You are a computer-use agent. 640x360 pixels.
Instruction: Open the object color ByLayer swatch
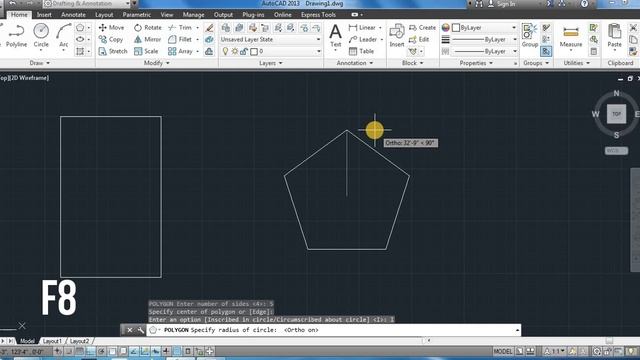[x=456, y=27]
